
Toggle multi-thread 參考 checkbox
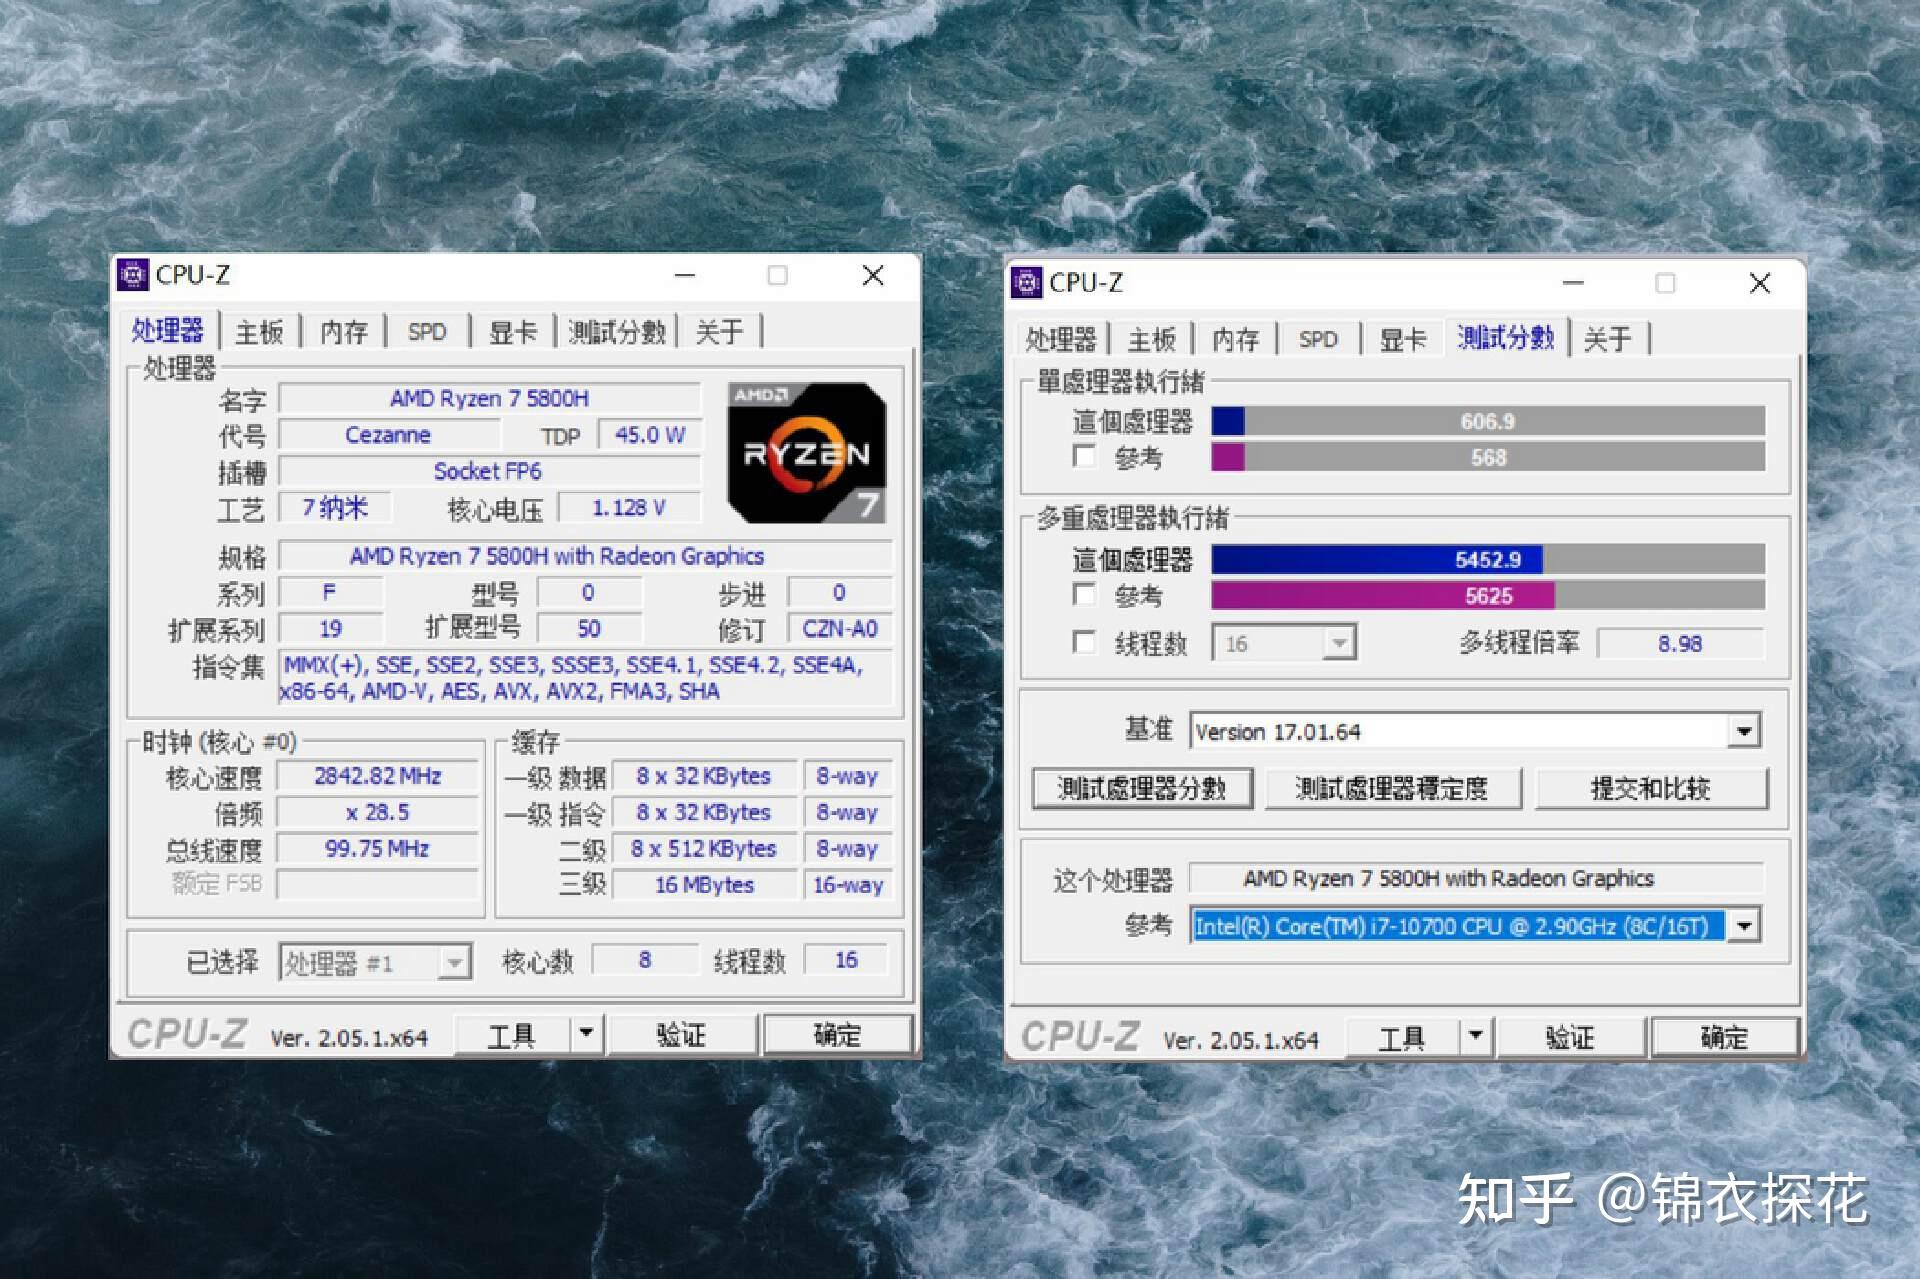(x=1084, y=594)
